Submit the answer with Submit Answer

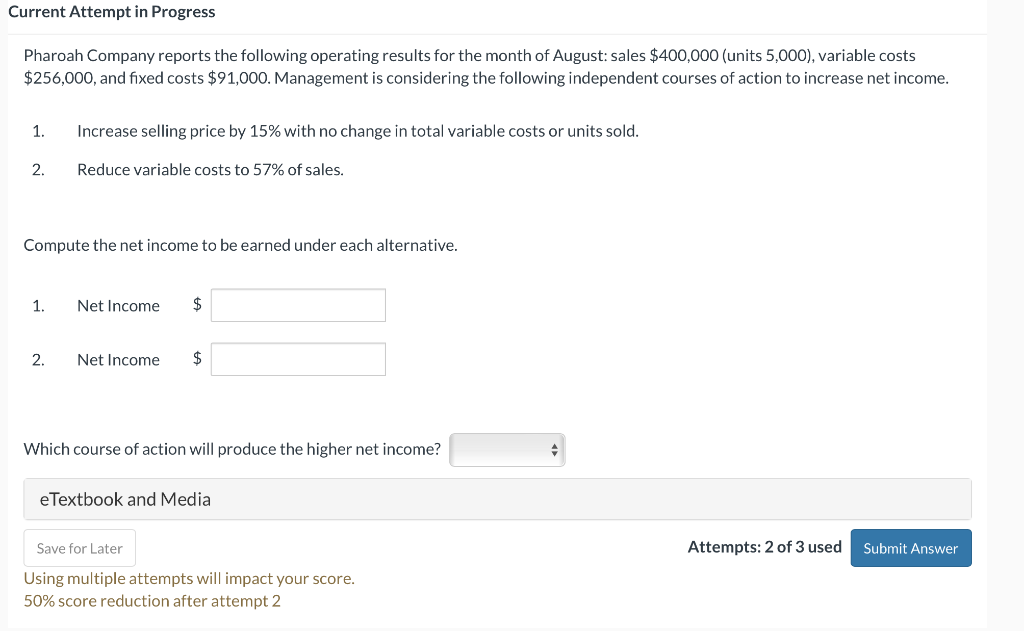(x=910, y=548)
